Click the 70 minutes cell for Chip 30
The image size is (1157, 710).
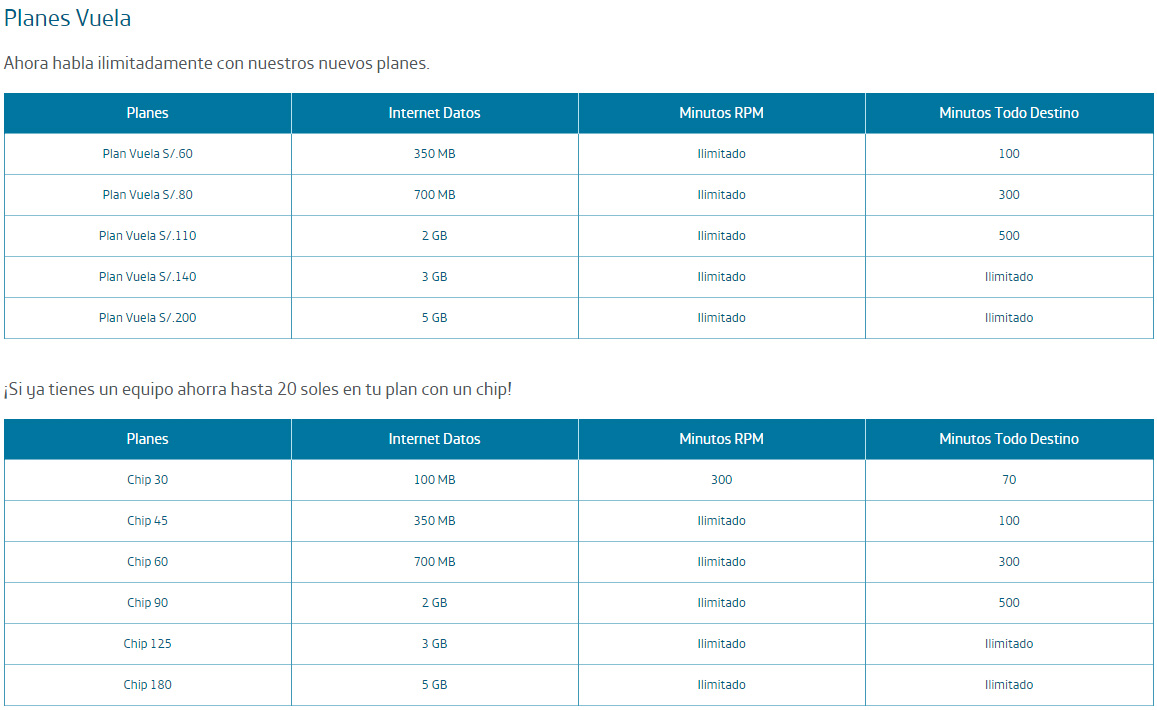(1009, 480)
